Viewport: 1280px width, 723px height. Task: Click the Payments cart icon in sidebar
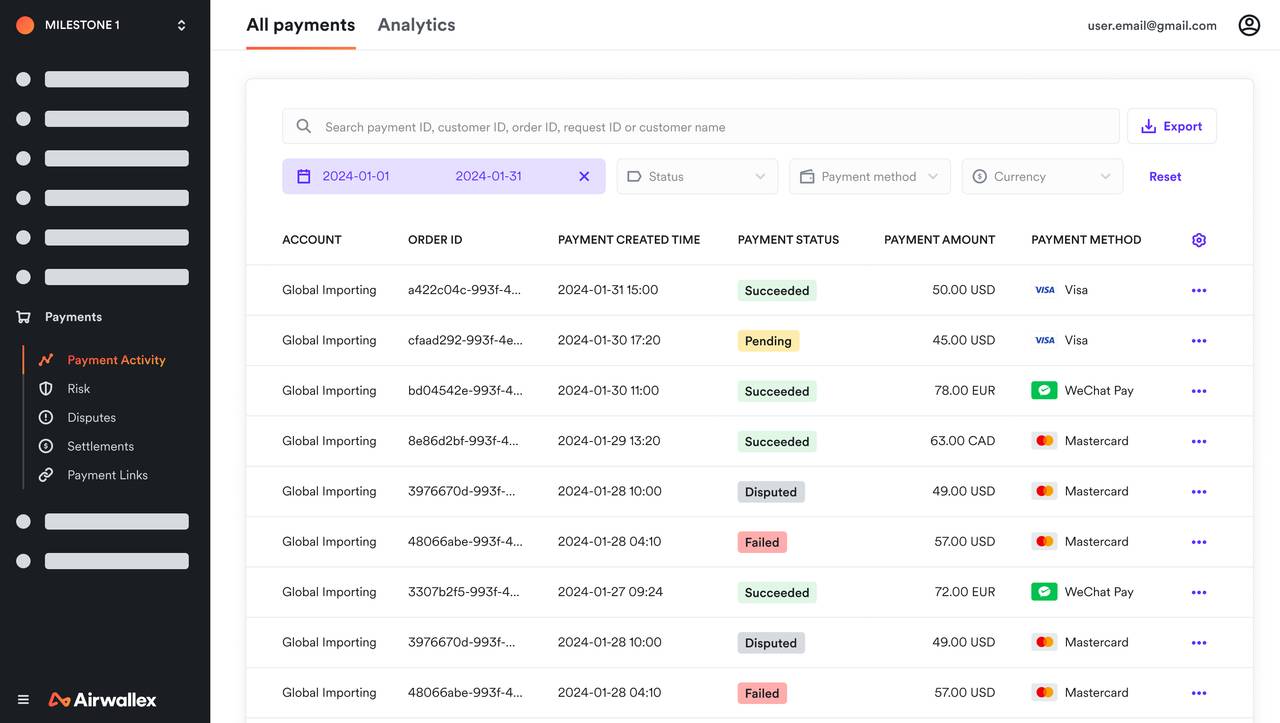point(23,317)
